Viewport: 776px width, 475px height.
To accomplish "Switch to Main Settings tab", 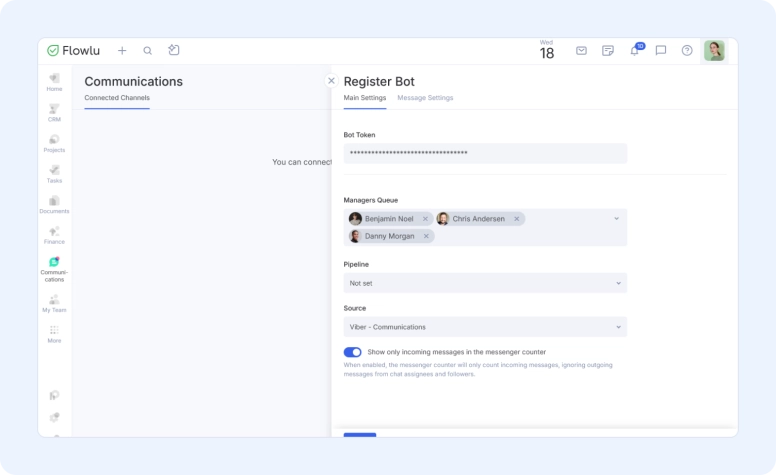I will pyautogui.click(x=365, y=98).
